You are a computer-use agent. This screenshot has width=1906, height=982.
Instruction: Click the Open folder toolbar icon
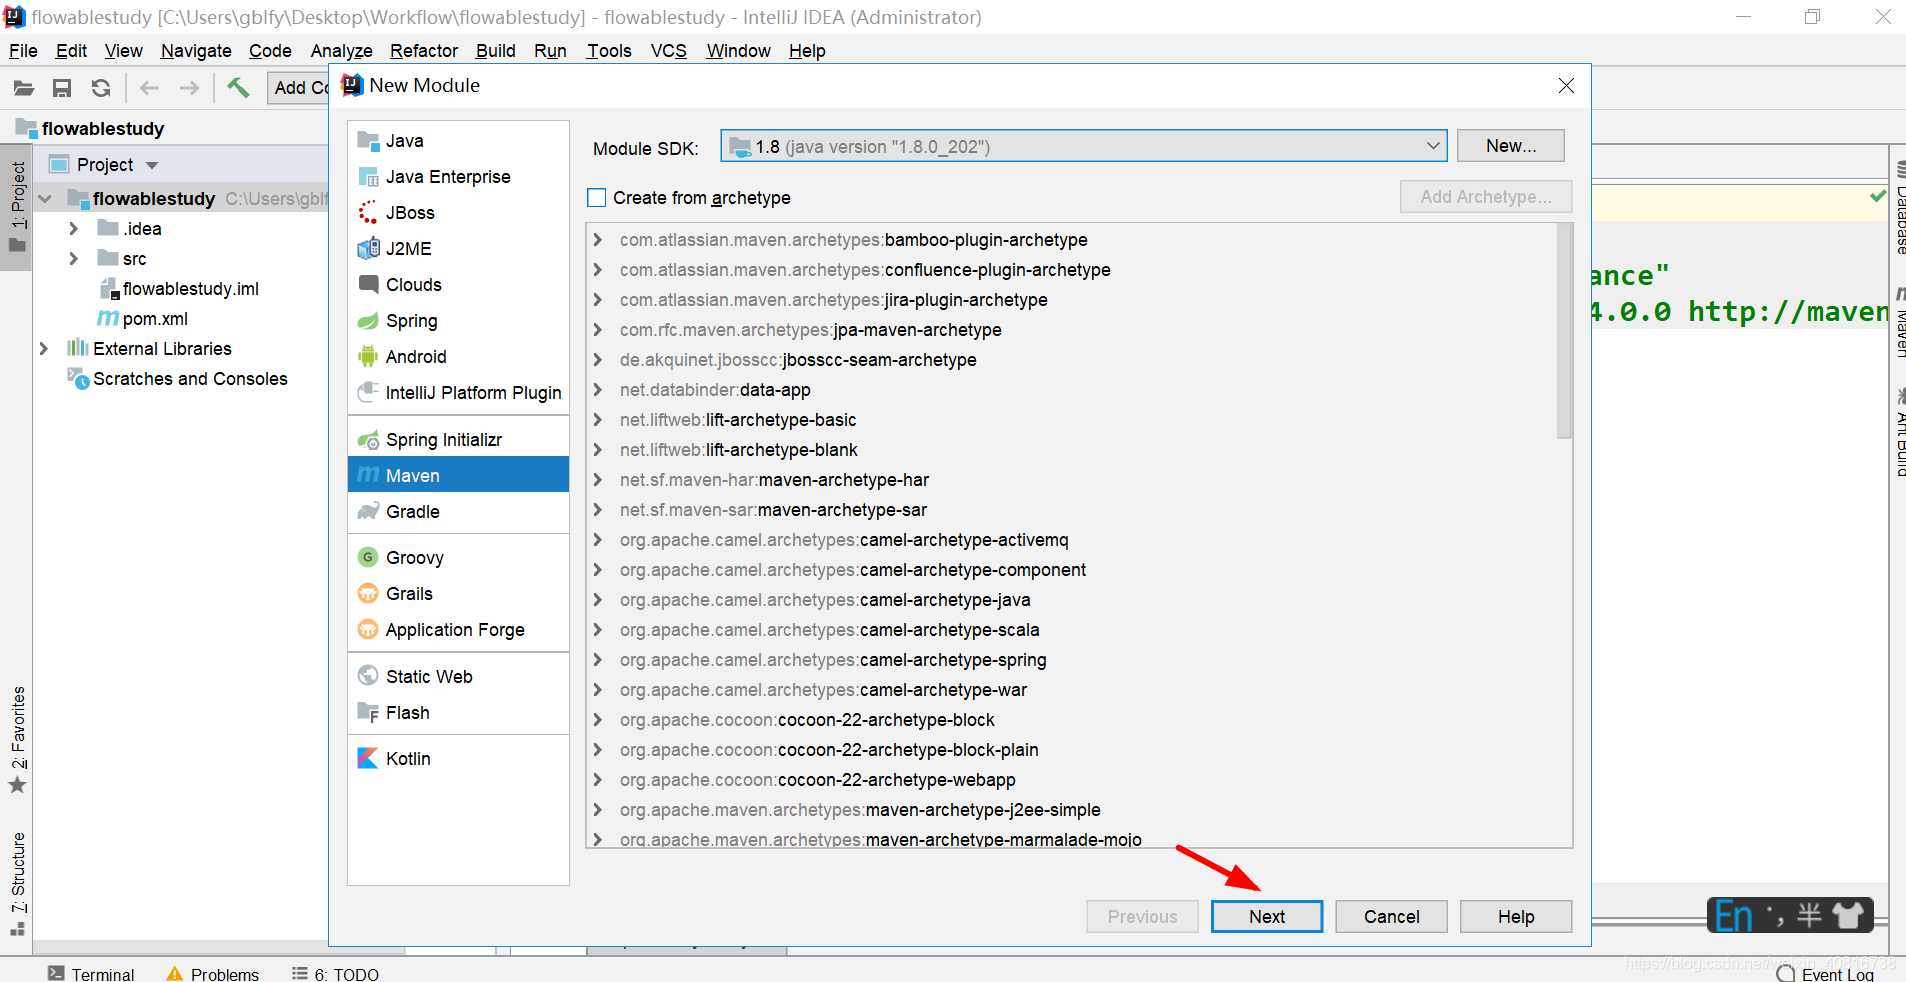pos(24,88)
